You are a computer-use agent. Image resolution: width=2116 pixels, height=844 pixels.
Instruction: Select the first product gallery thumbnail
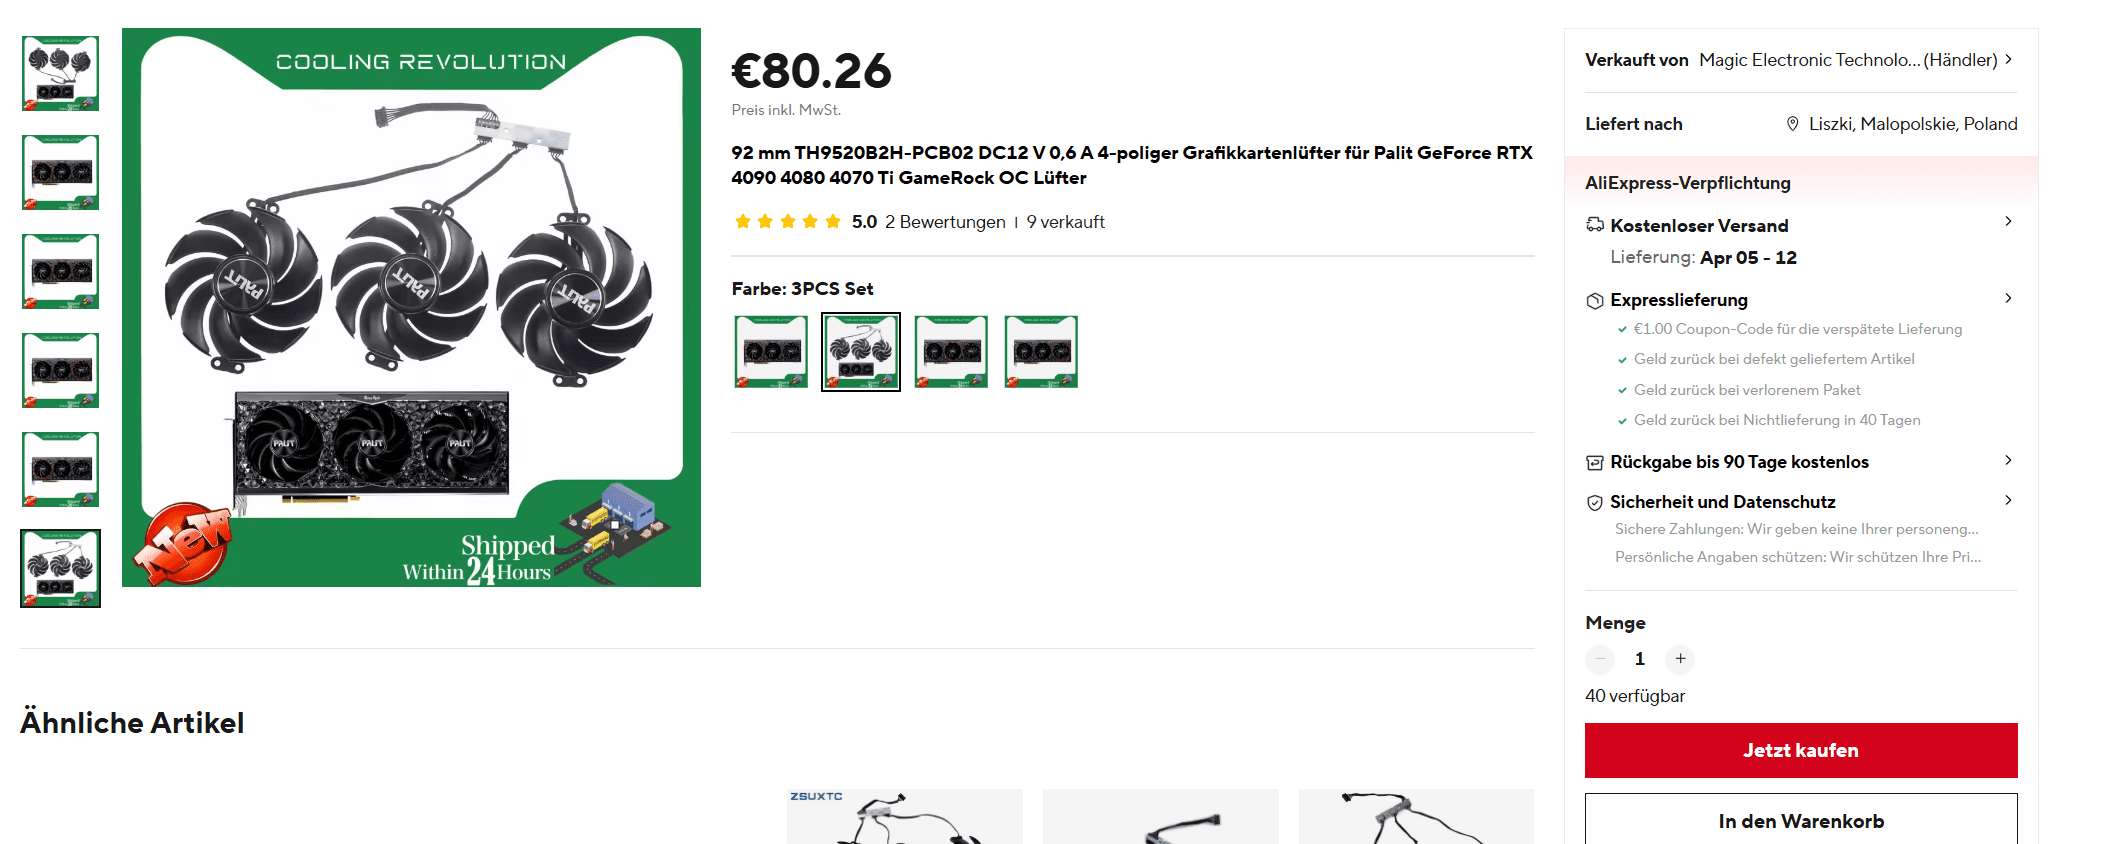[61, 73]
